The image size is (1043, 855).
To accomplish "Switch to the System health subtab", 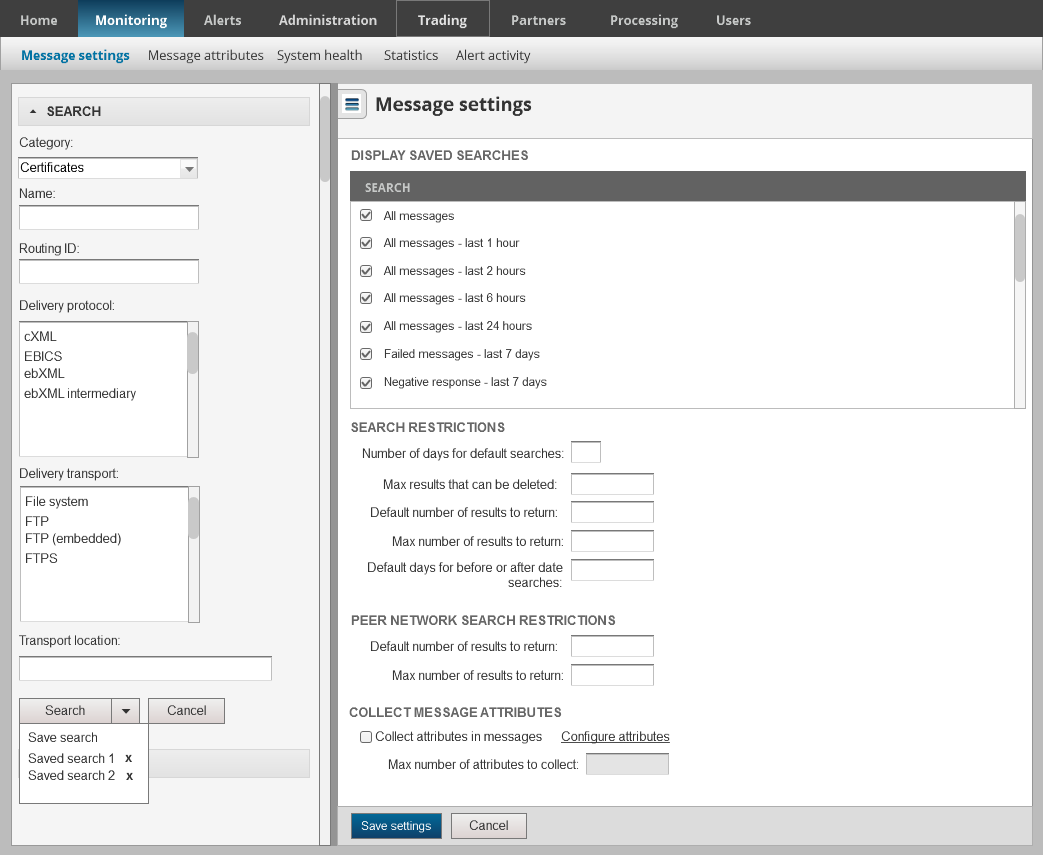I will pyautogui.click(x=319, y=55).
